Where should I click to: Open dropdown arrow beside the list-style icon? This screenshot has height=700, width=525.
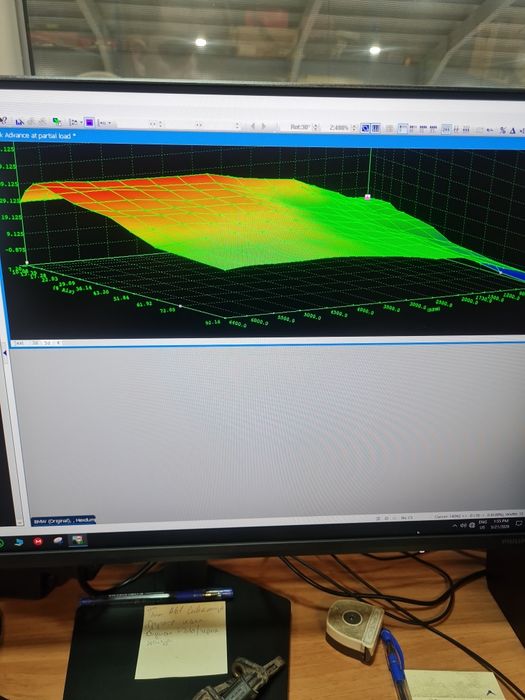coord(81,122)
